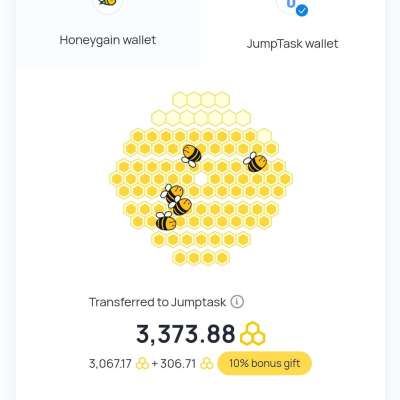
Task: Click the blue verified checkmark badge
Action: tap(302, 11)
